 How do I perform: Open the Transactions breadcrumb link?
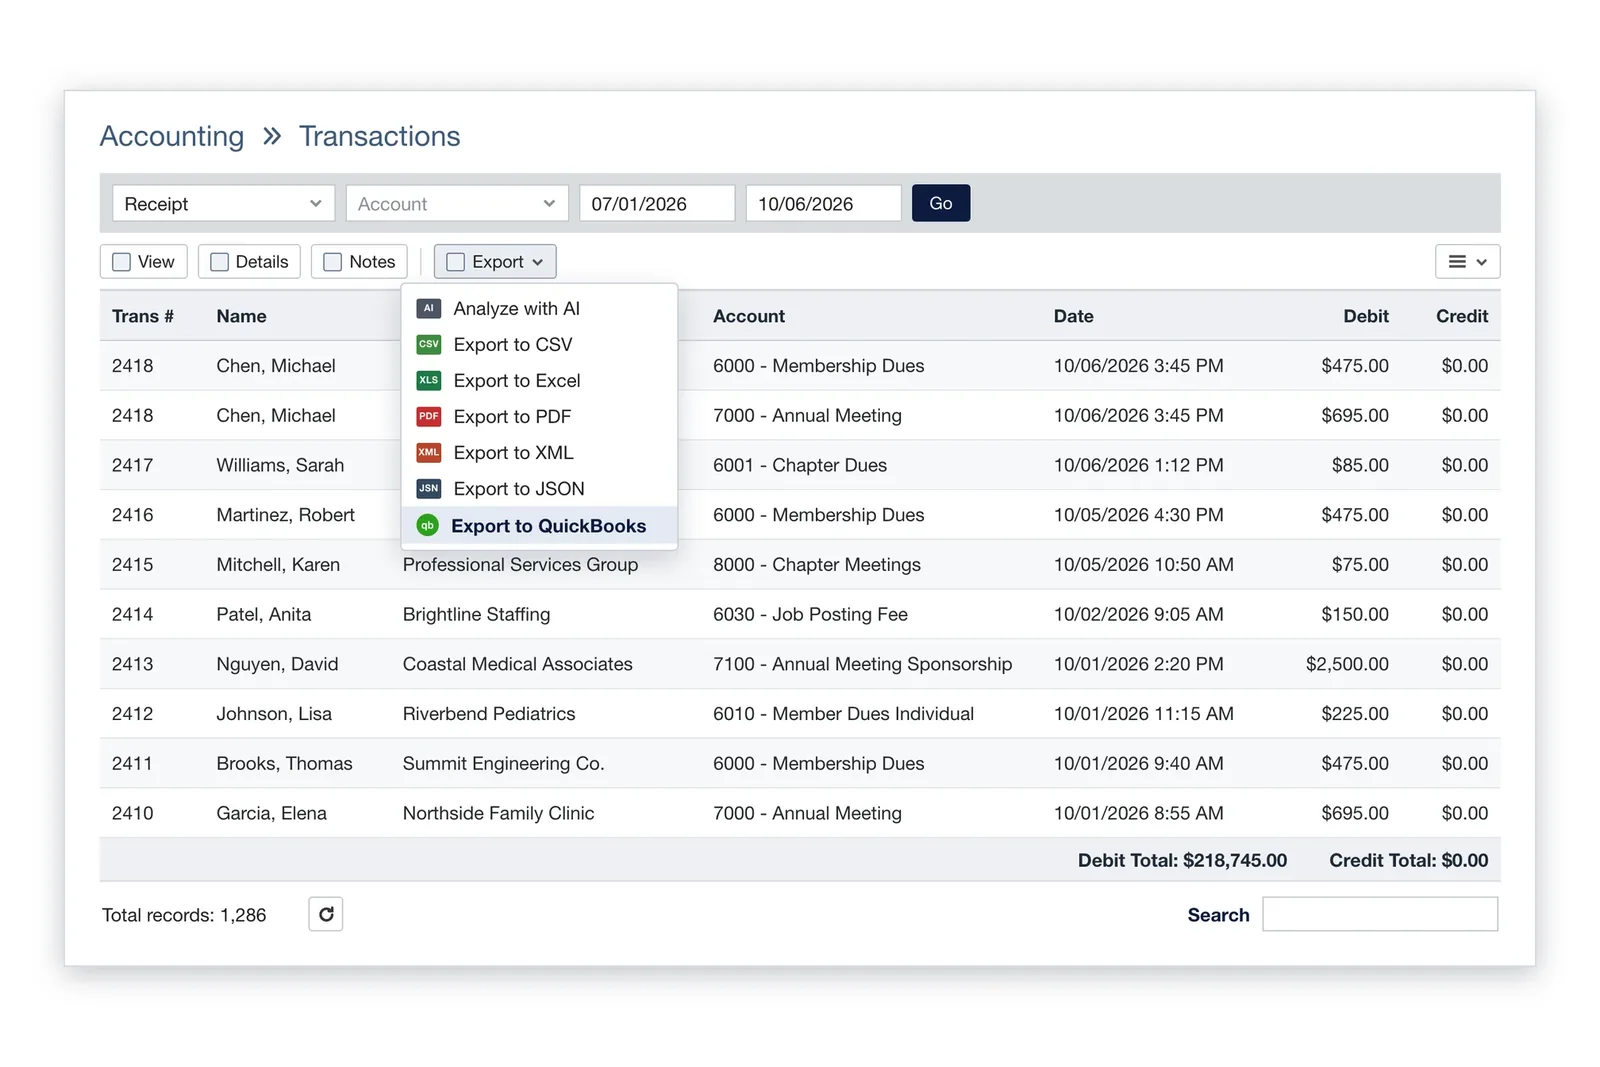pos(380,136)
